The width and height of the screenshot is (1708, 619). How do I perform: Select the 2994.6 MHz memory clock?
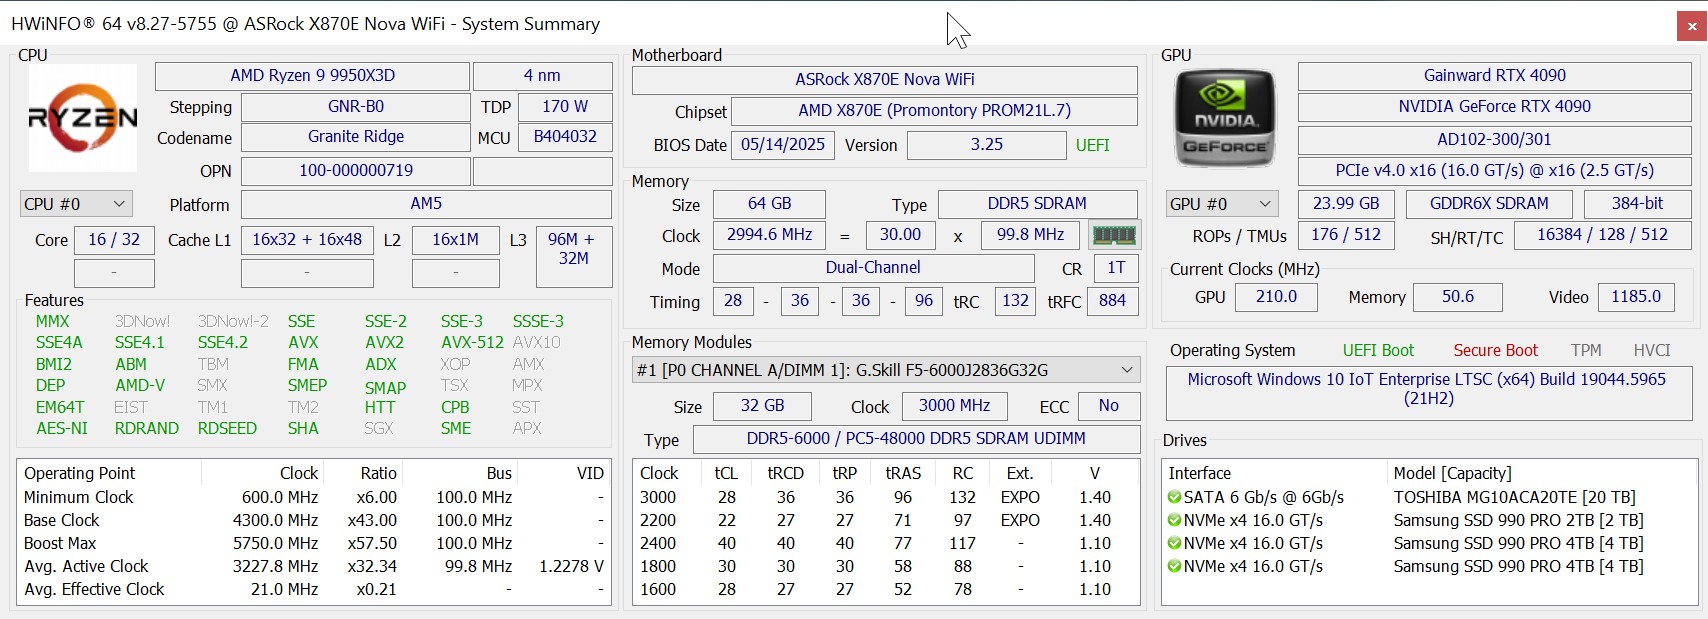(x=769, y=235)
